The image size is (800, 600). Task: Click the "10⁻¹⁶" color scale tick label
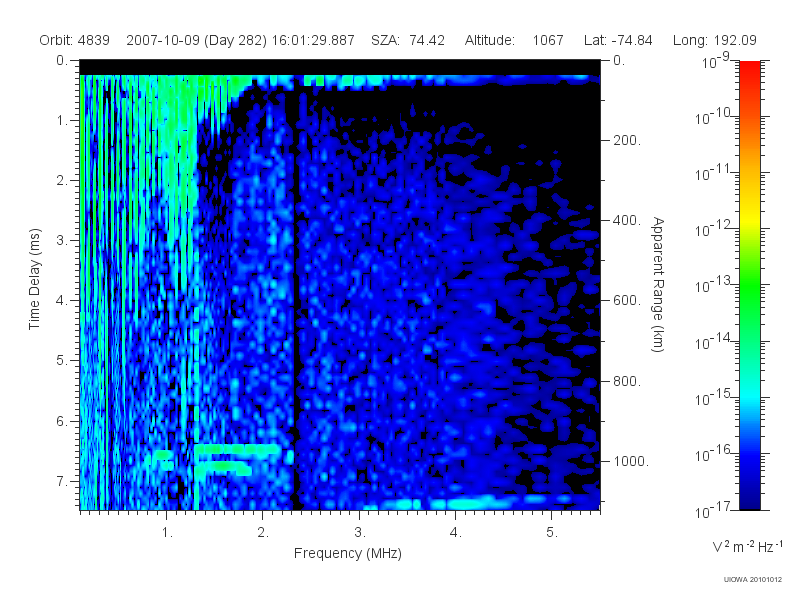(x=715, y=454)
